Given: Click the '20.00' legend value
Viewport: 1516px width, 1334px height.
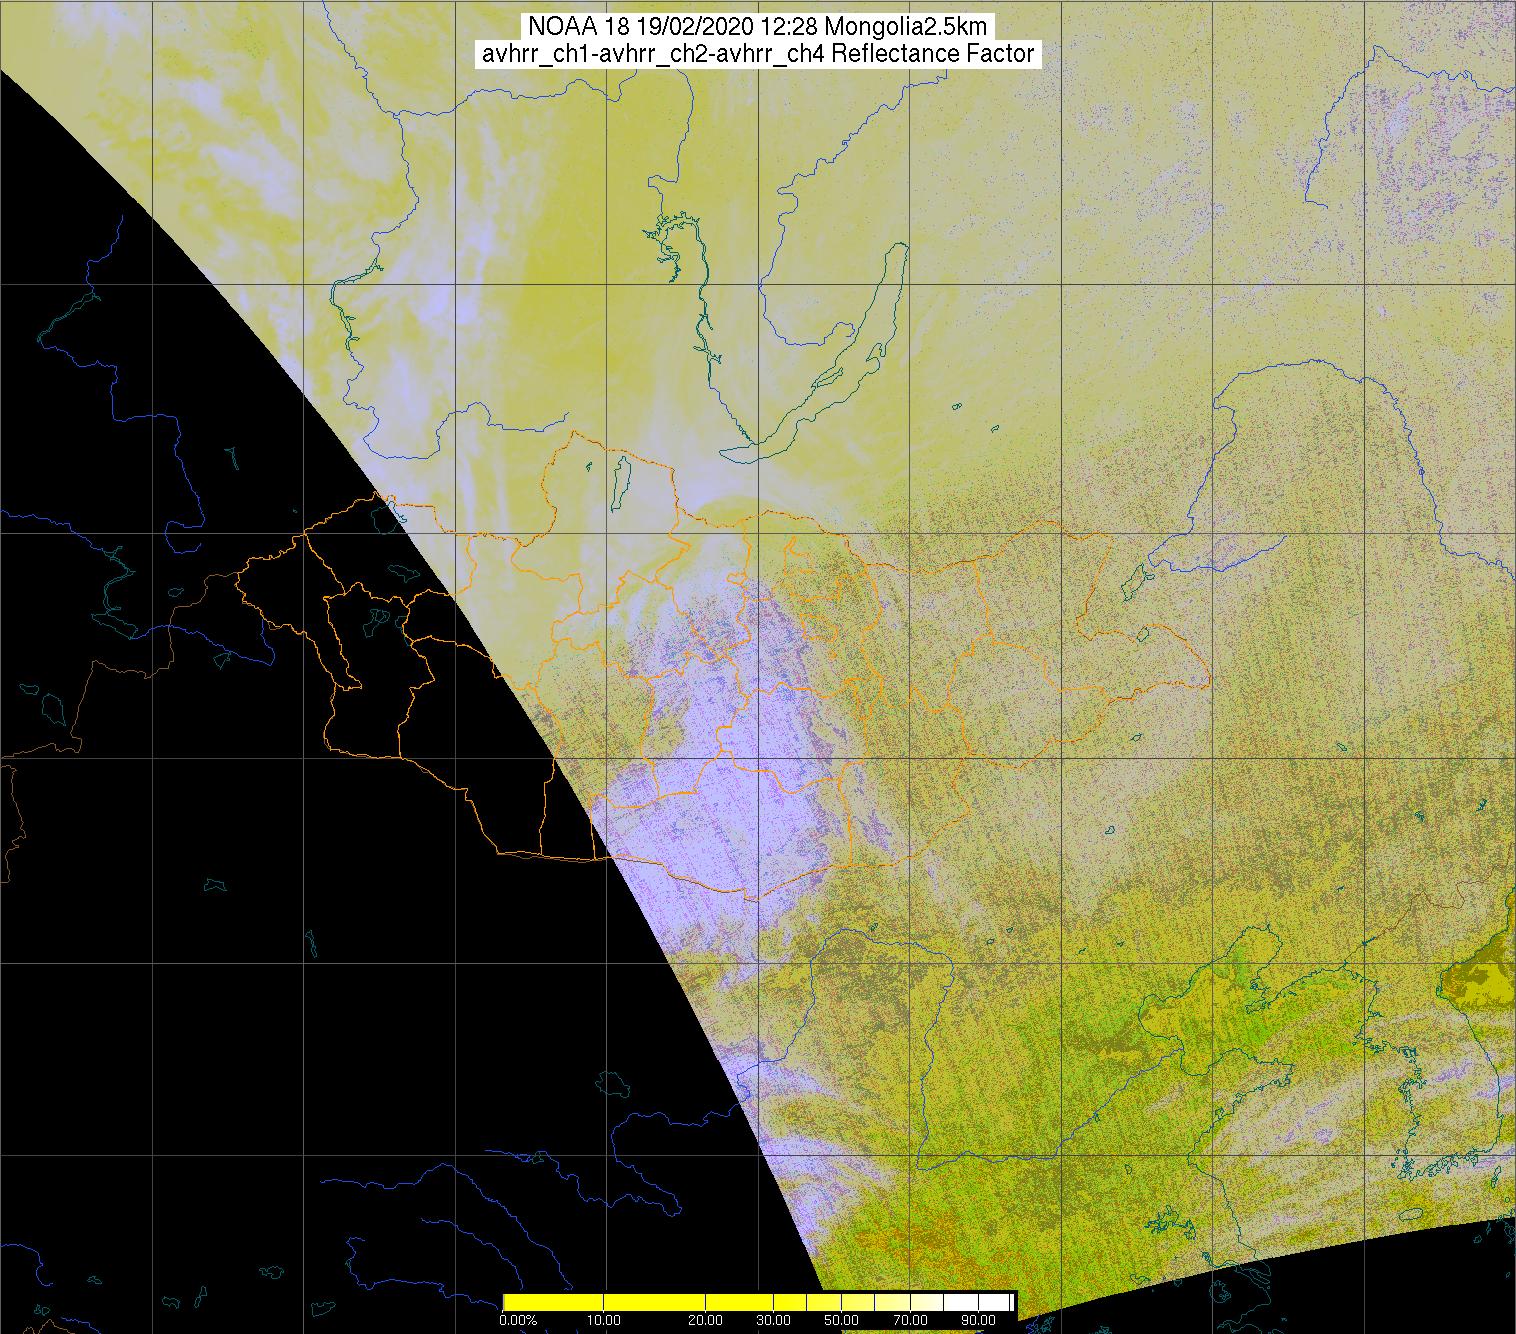Looking at the screenshot, I should click(x=705, y=1320).
